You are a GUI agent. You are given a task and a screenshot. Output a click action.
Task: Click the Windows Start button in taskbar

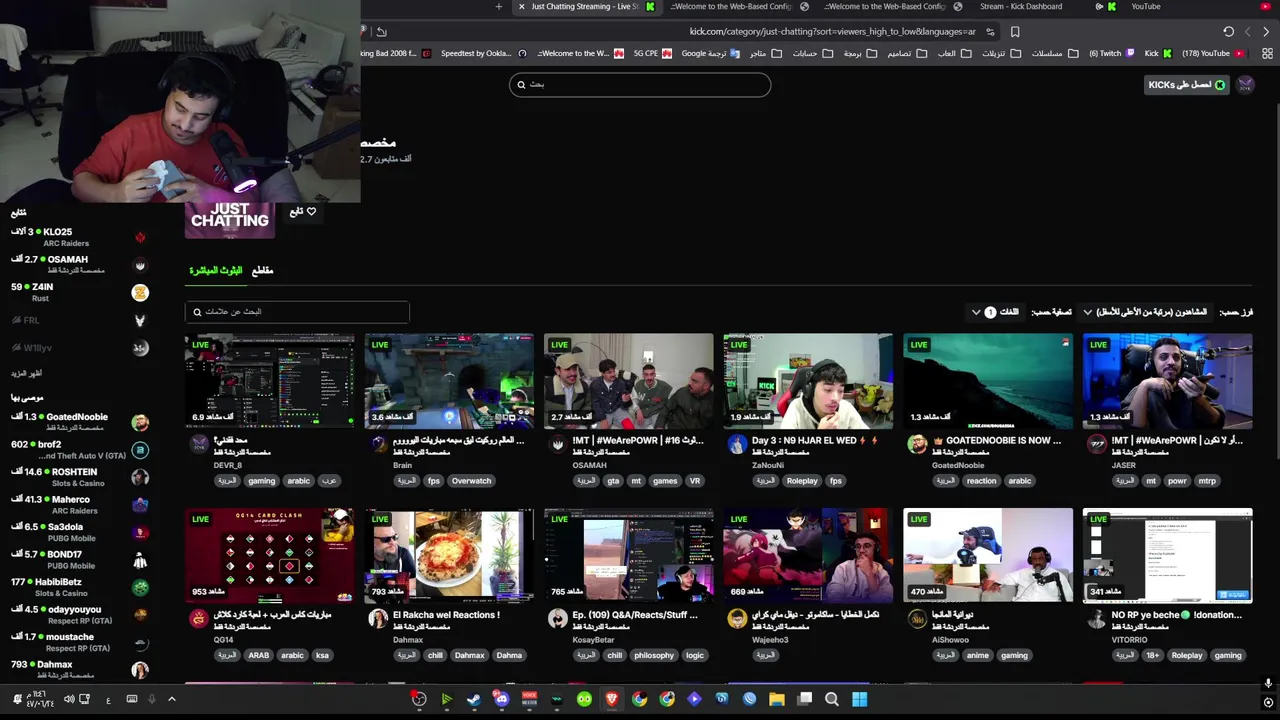(x=859, y=700)
